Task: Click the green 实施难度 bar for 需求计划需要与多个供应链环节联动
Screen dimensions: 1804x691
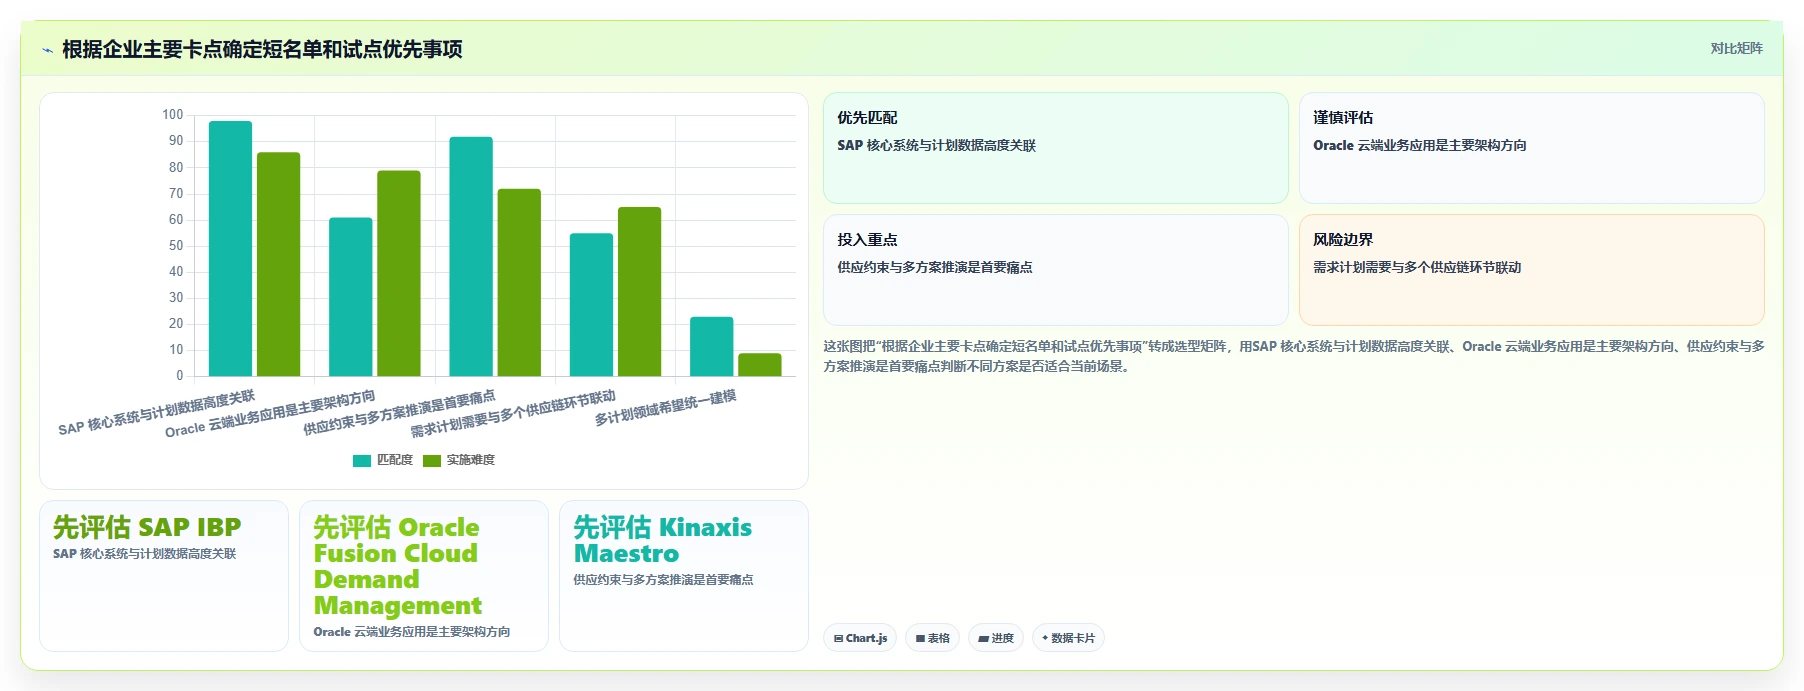Action: coord(639,292)
